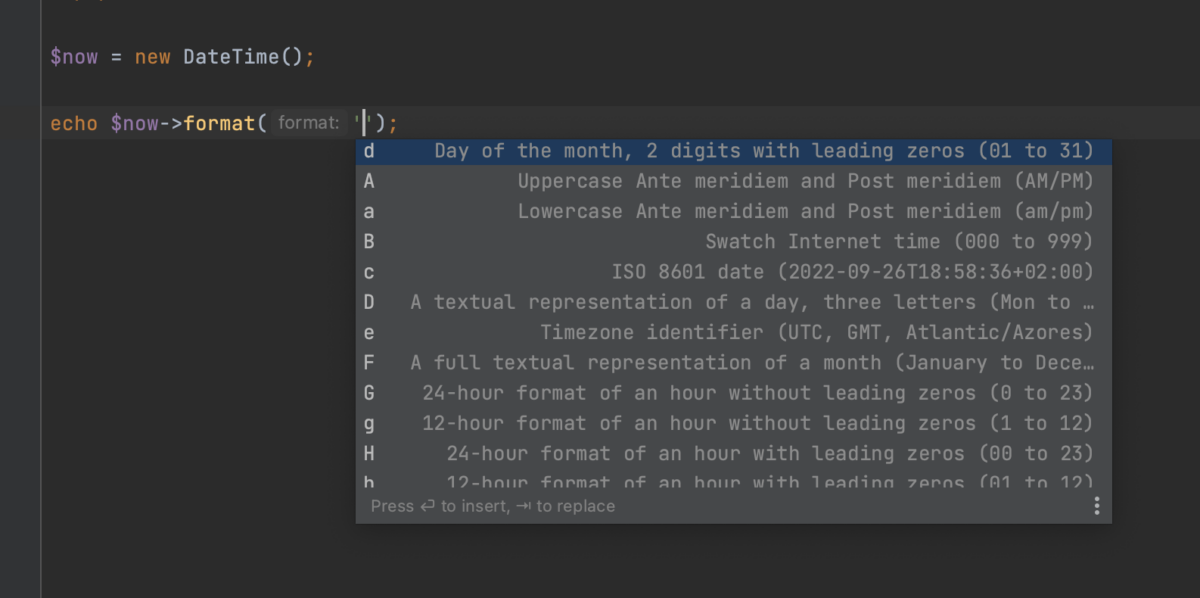Select the 'd' day of the month suggestion
This screenshot has height=598, width=1200.
click(733, 151)
